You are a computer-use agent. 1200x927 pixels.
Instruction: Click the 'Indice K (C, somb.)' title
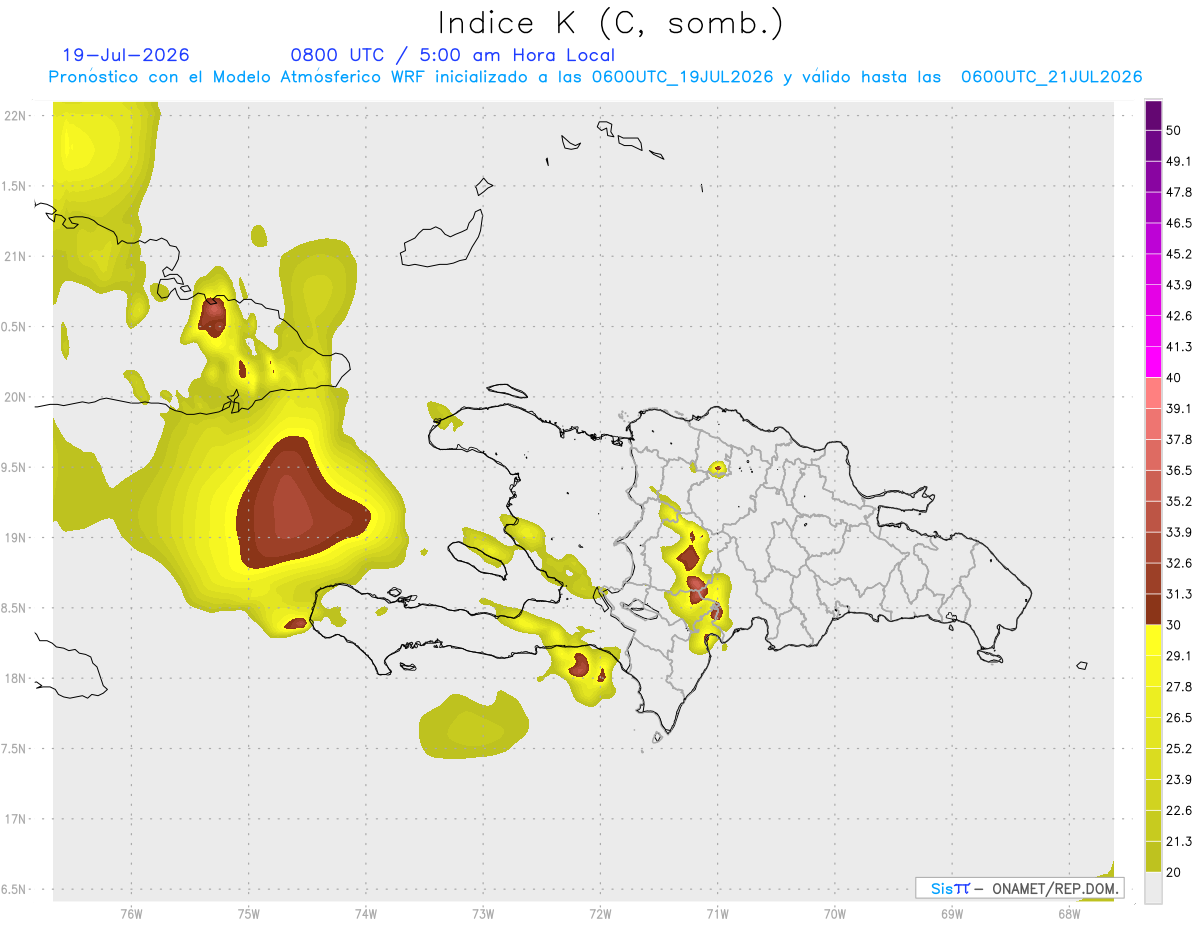pyautogui.click(x=610, y=23)
